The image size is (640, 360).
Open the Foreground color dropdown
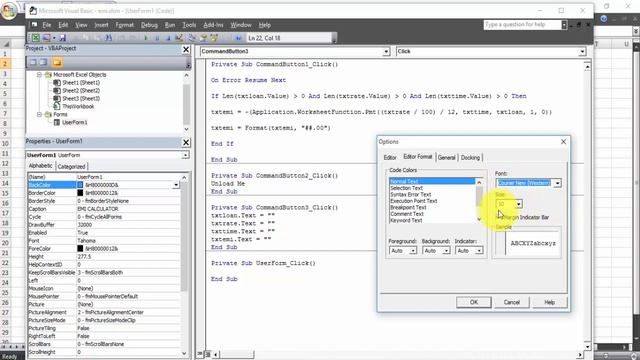pyautogui.click(x=413, y=251)
